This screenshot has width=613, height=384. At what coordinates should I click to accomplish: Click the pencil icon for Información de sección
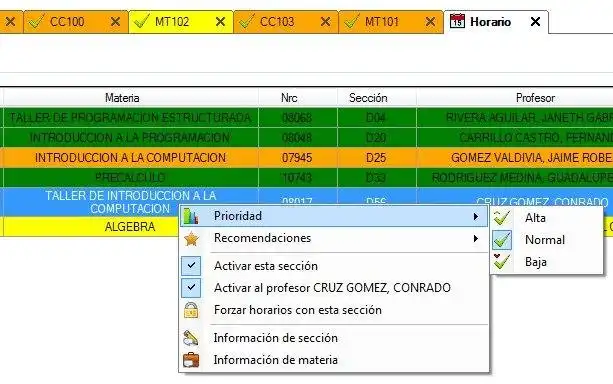(x=191, y=338)
